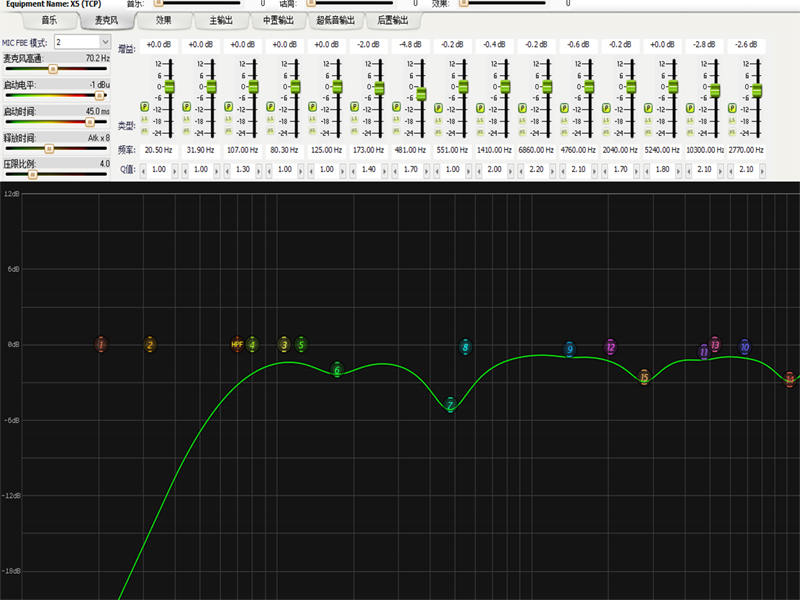
Task: Select the HPF node on the graph
Action: [x=237, y=345]
